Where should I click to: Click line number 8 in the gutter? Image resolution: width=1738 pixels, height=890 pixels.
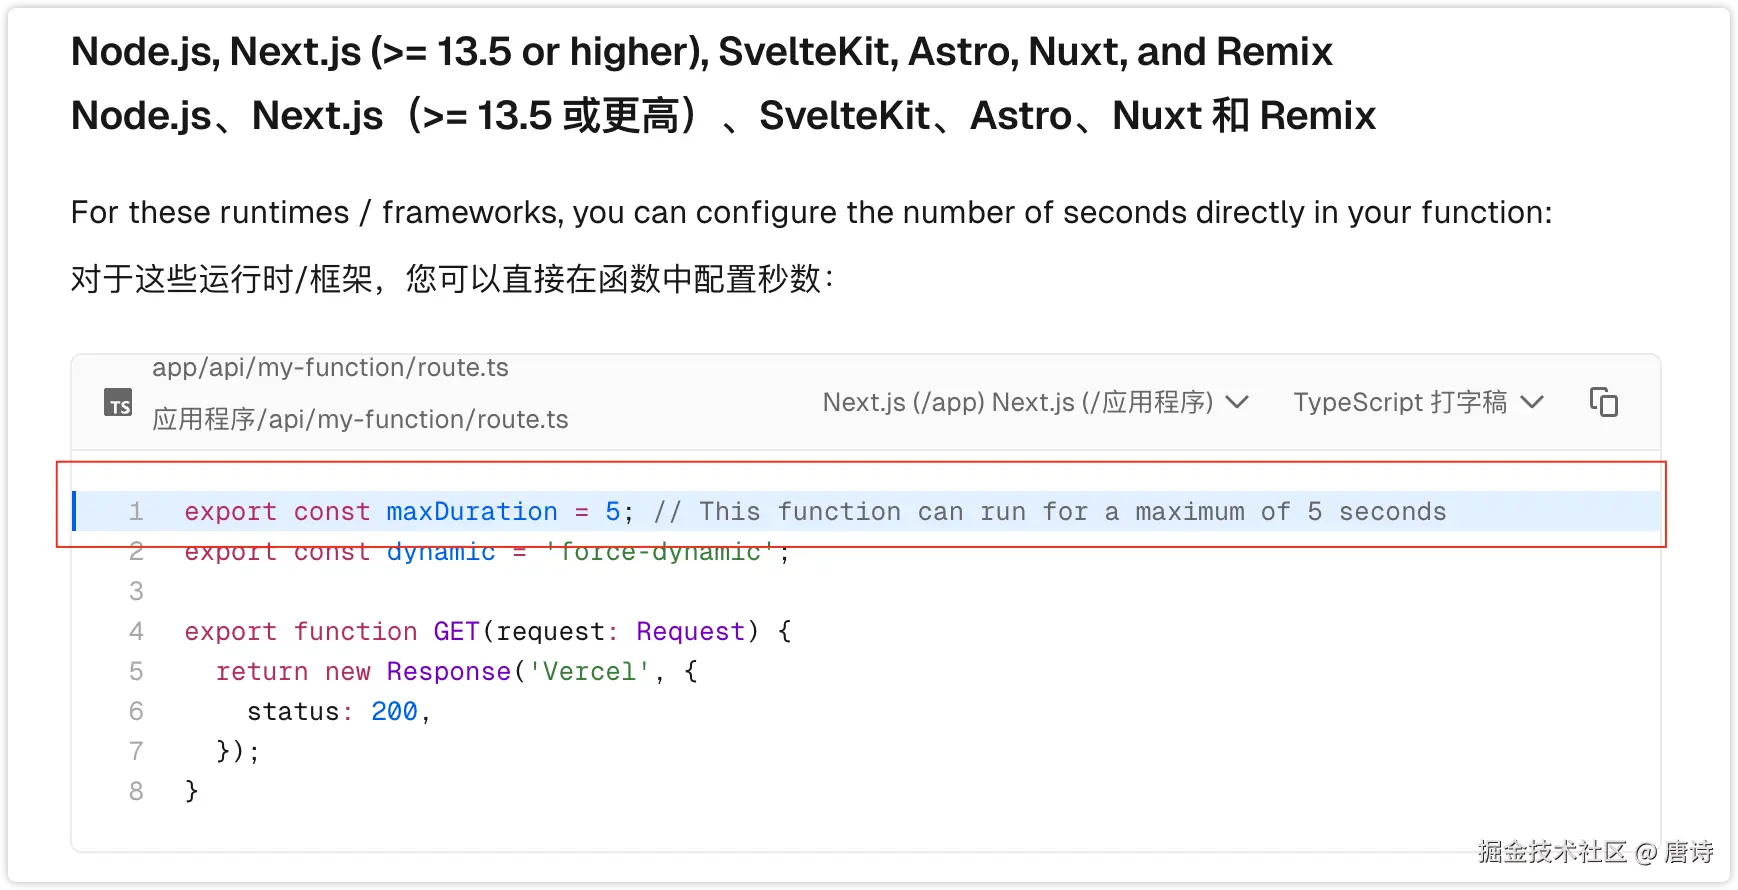[136, 792]
